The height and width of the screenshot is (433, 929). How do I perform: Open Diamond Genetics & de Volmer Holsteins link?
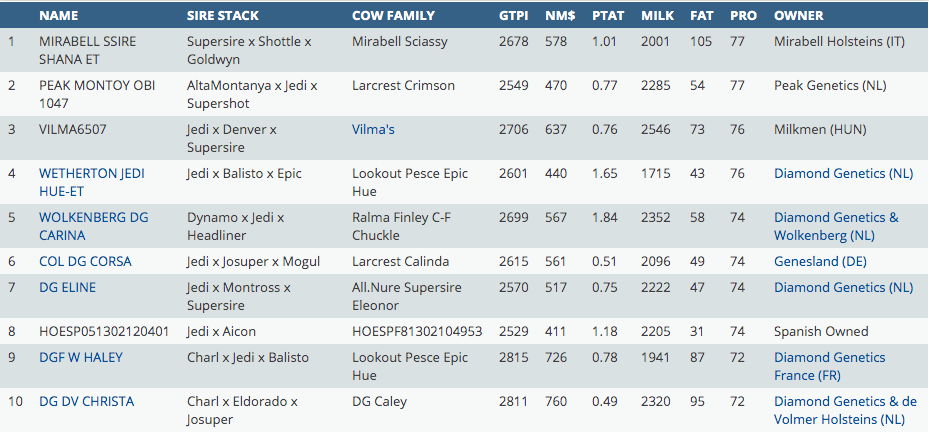(844, 410)
